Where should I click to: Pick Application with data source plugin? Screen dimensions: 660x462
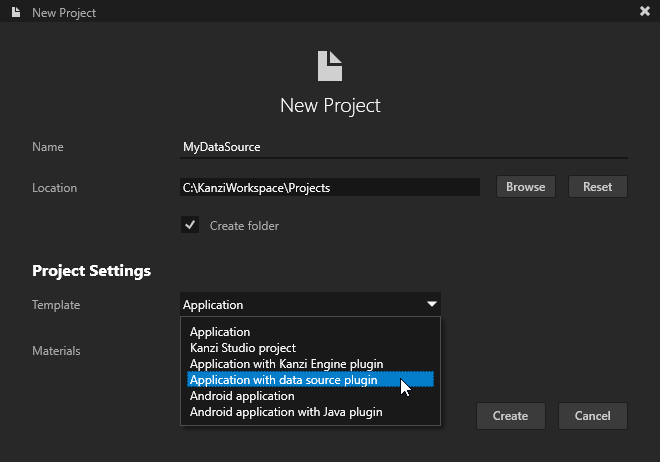283,380
